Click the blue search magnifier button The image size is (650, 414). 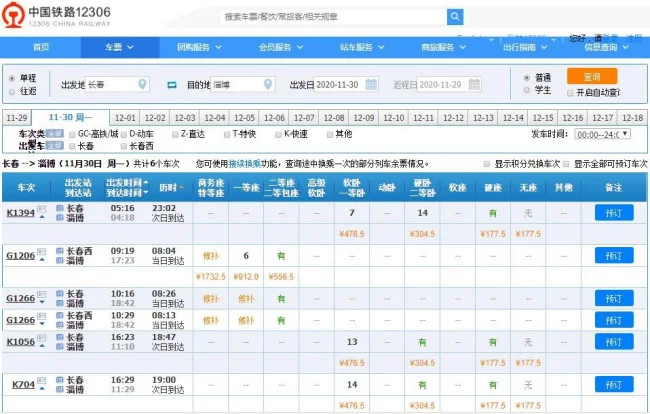pos(455,17)
